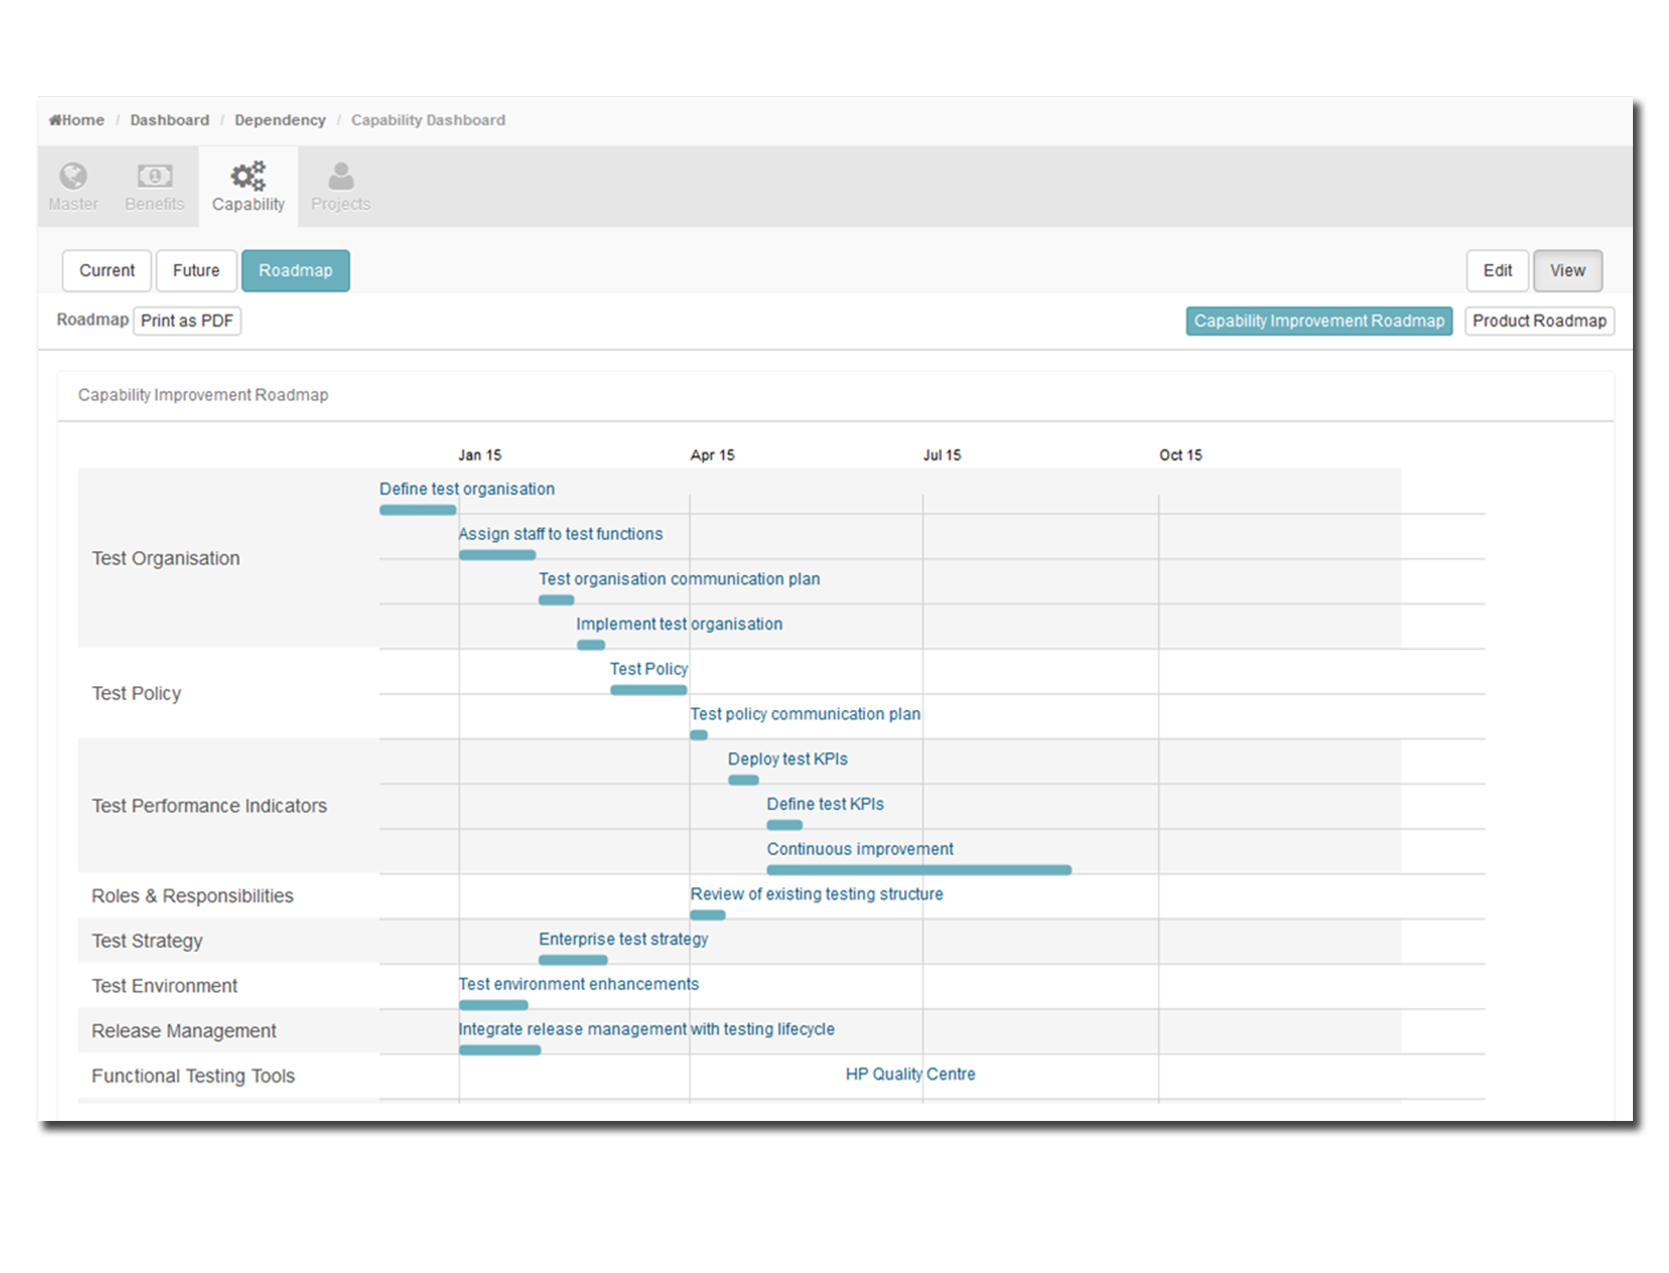This screenshot has width=1669, height=1273.
Task: Click the Assign staff to test functions bar
Action: tap(497, 555)
